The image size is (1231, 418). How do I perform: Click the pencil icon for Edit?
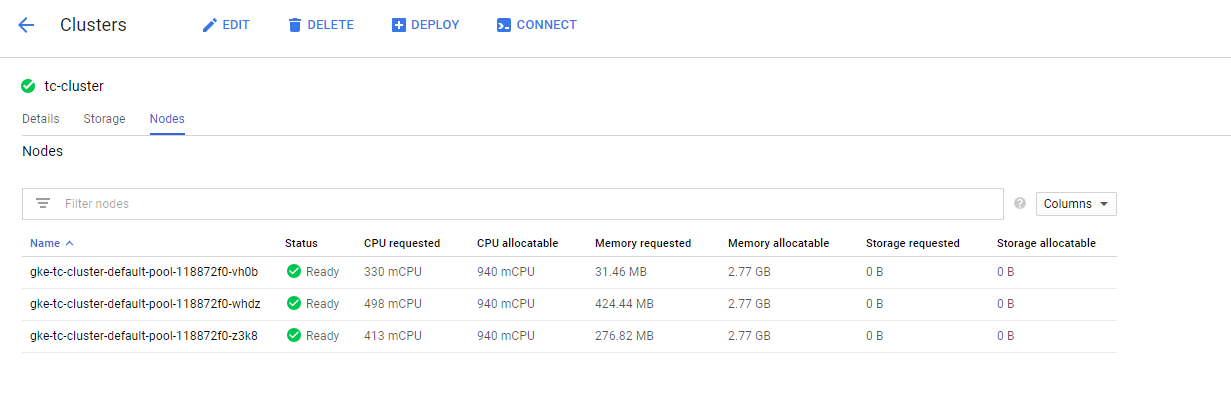click(209, 25)
